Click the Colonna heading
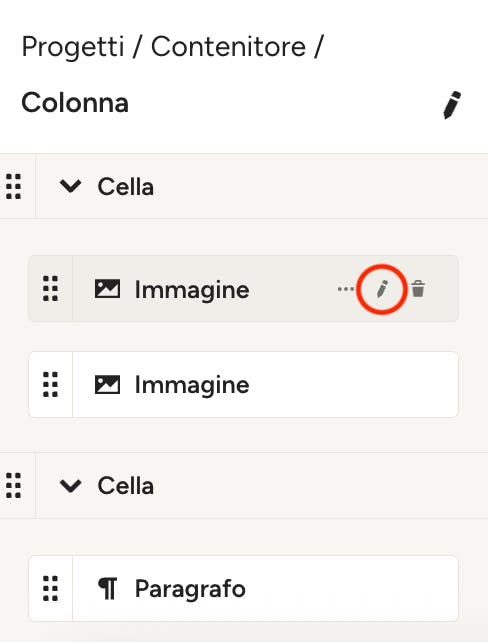 (75, 102)
